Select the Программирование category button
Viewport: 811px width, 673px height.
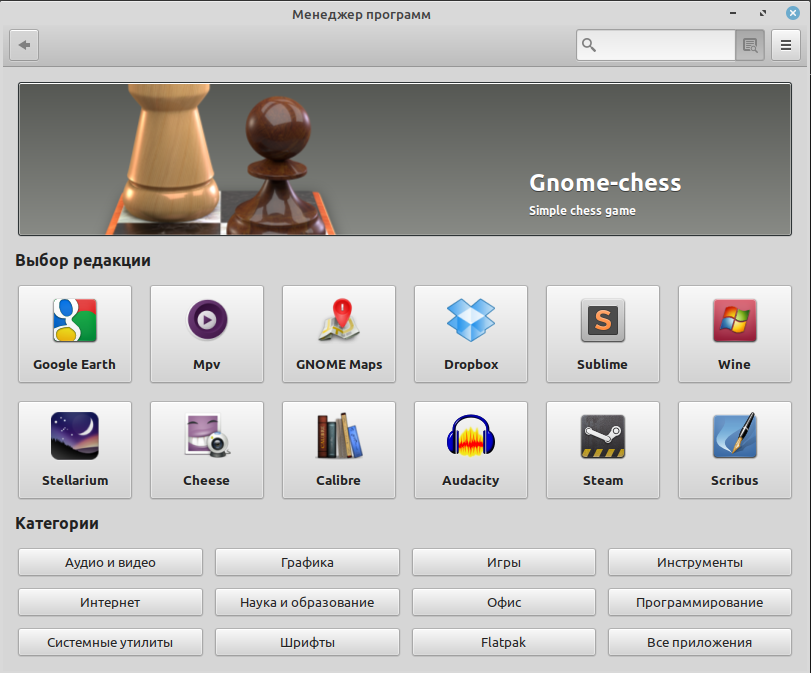[x=700, y=602]
